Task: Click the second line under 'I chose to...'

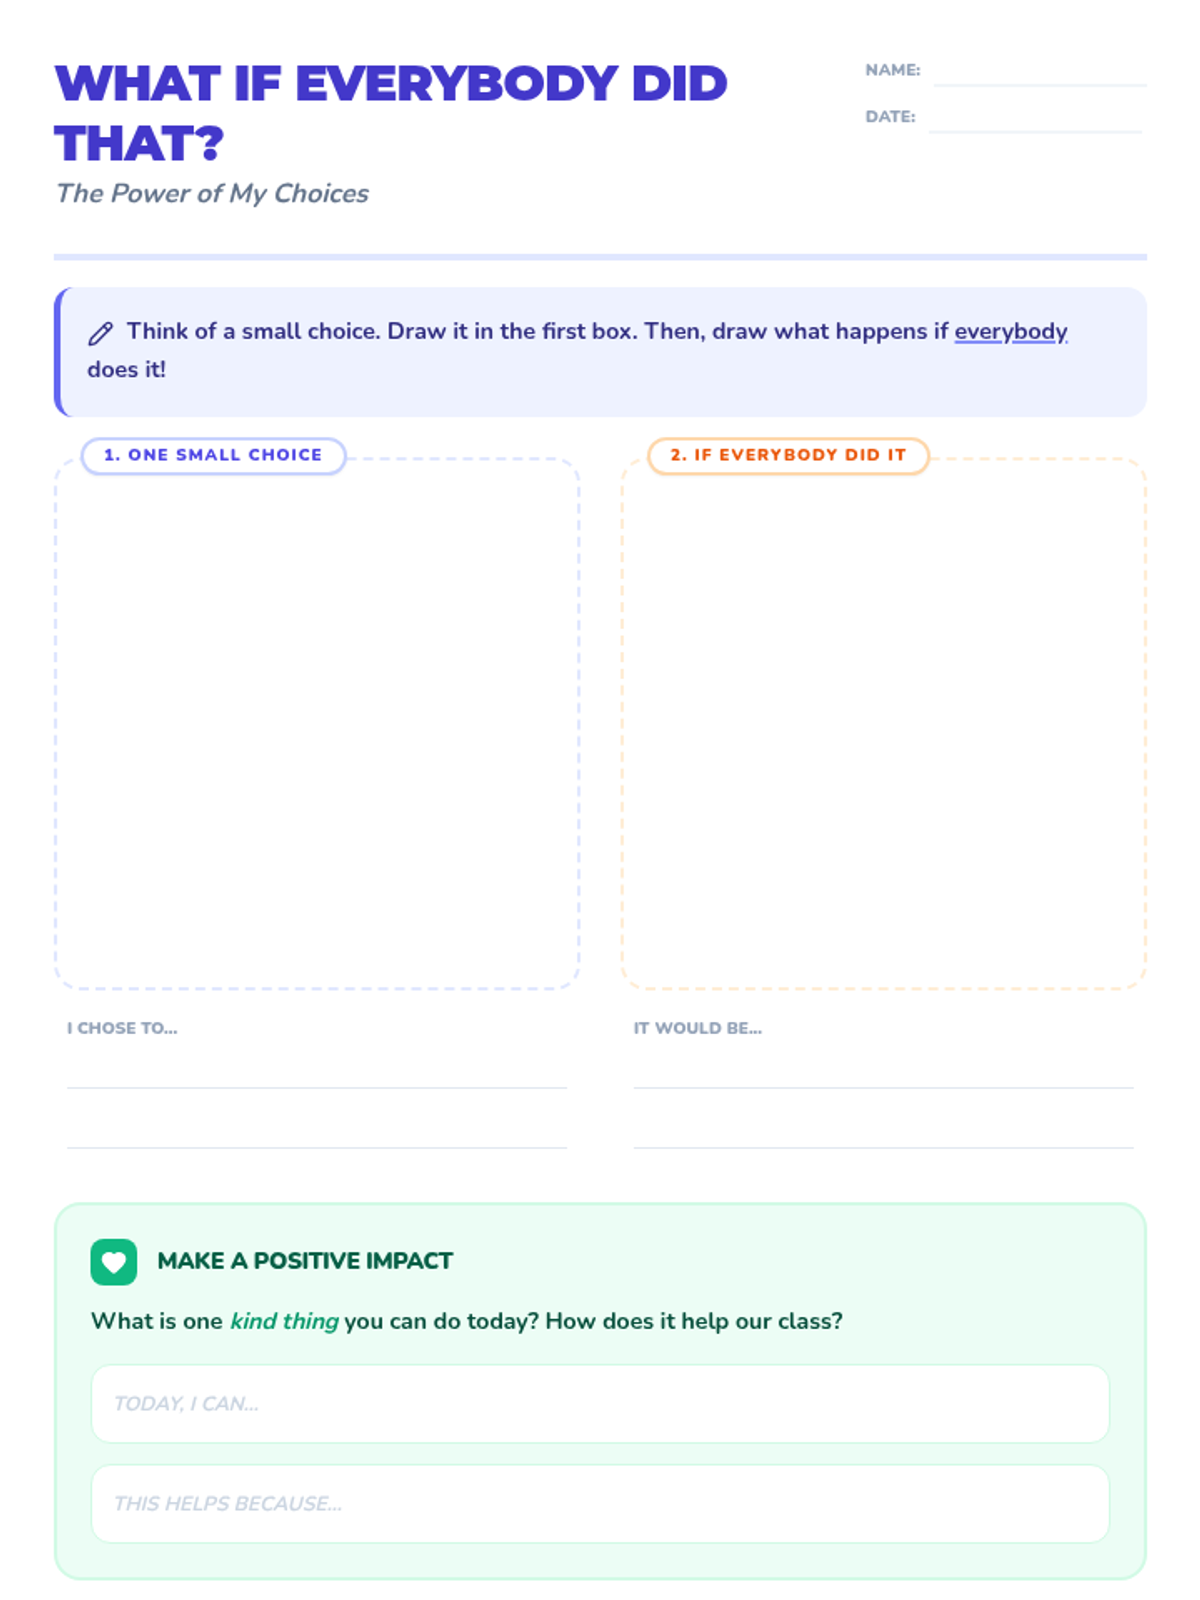Action: [x=317, y=1132]
